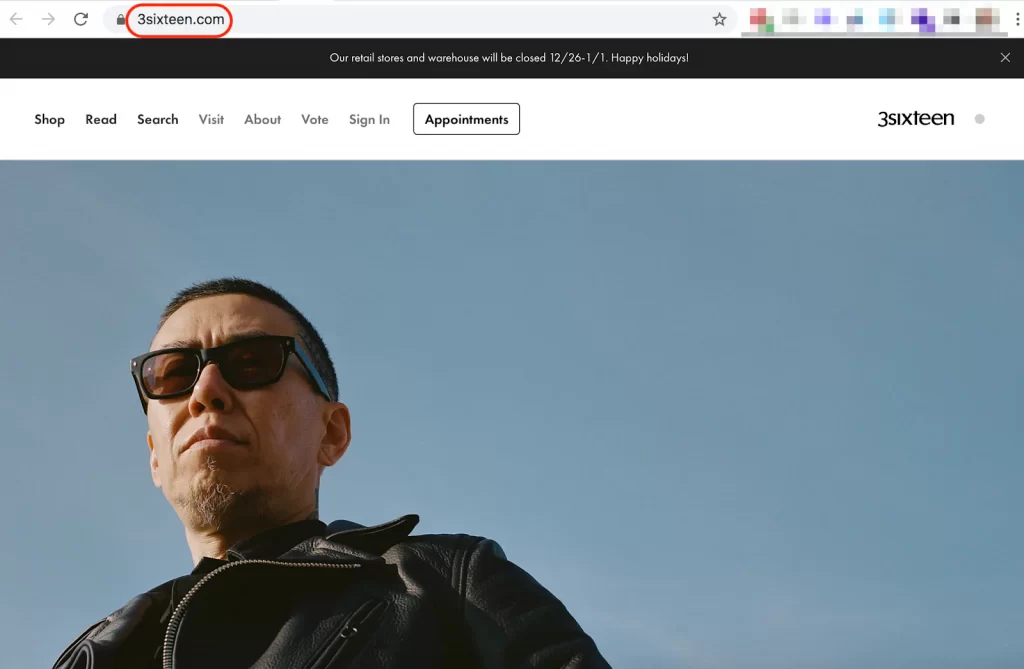1024x669 pixels.
Task: Click the hero photo of man in sunglasses
Action: point(512,414)
